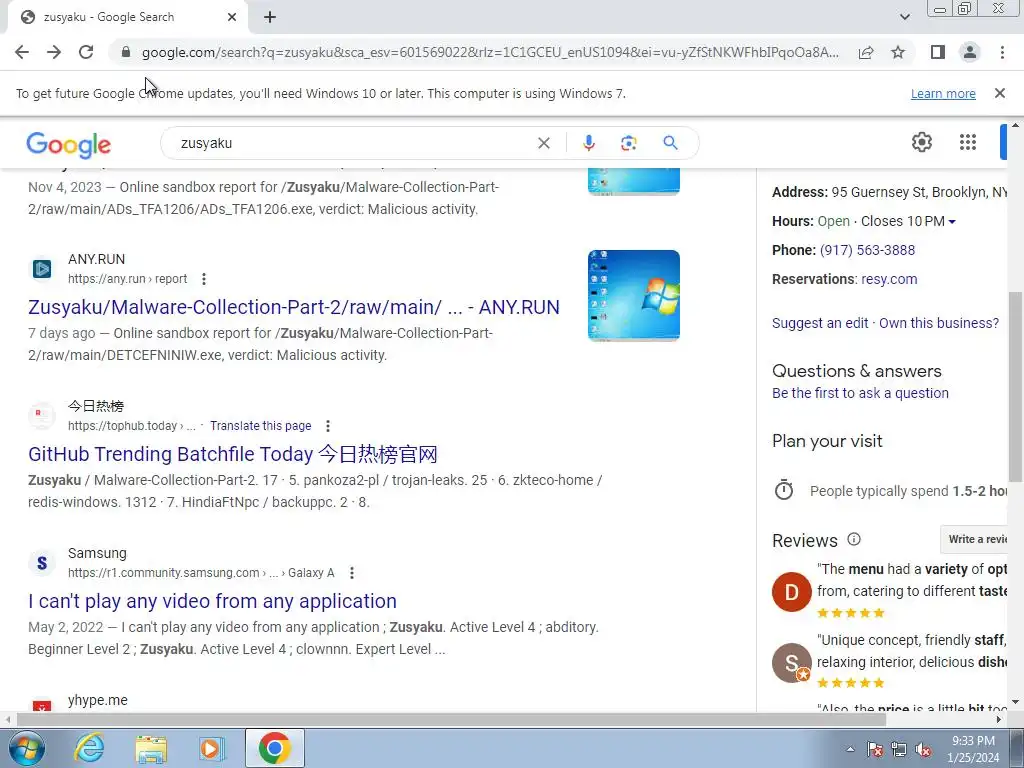Open the Reviews info icon
Screen dimensions: 1024x768
tap(854, 539)
